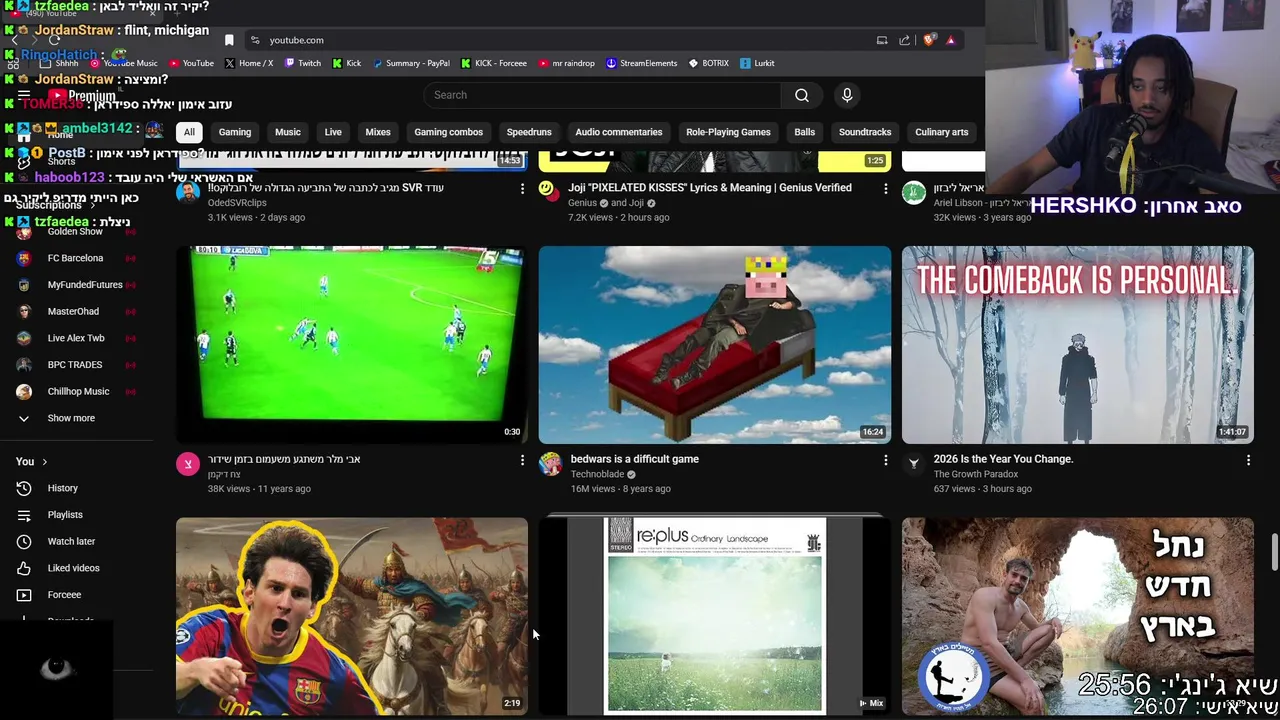The width and height of the screenshot is (1280, 720).
Task: Open Live Alex Twb subscription channel
Action: coord(76,338)
